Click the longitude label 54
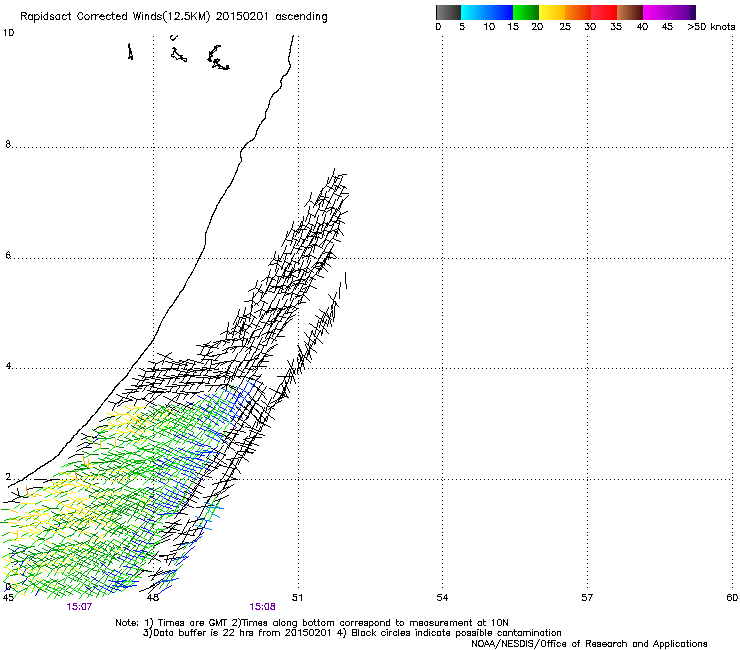740x650 pixels. click(x=442, y=598)
